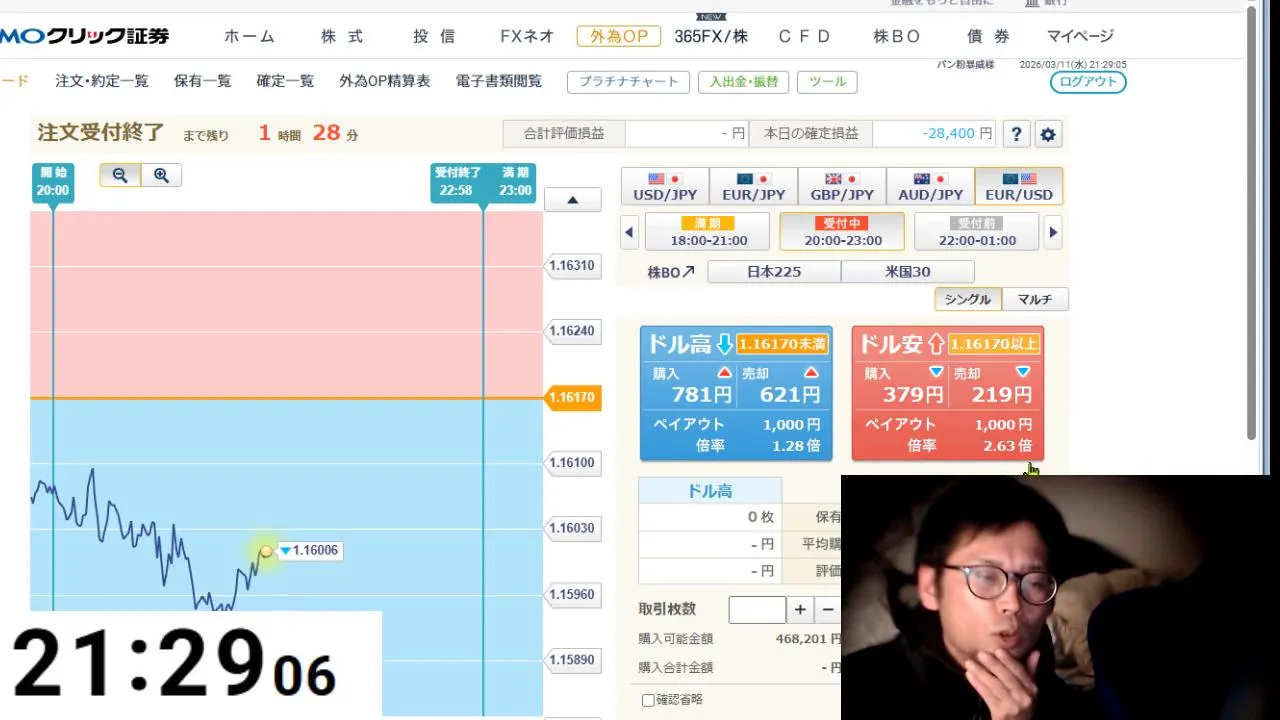Click the 受付終了 22:58 timeline marker
This screenshot has height=720, width=1280.
(456, 183)
